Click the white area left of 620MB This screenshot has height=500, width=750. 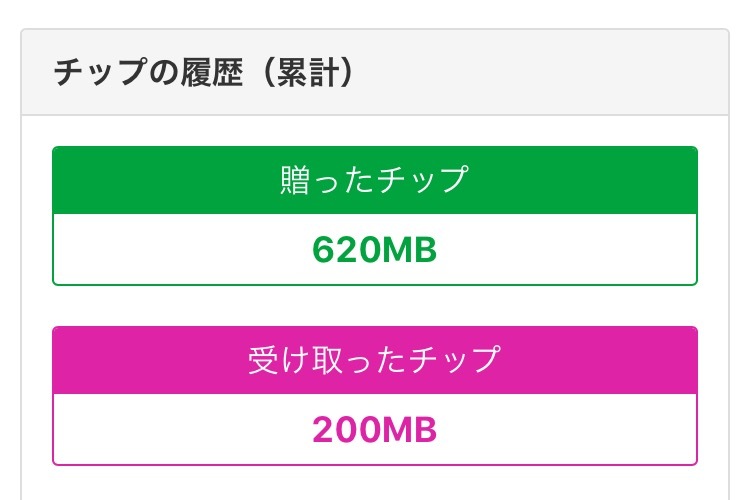click(170, 249)
